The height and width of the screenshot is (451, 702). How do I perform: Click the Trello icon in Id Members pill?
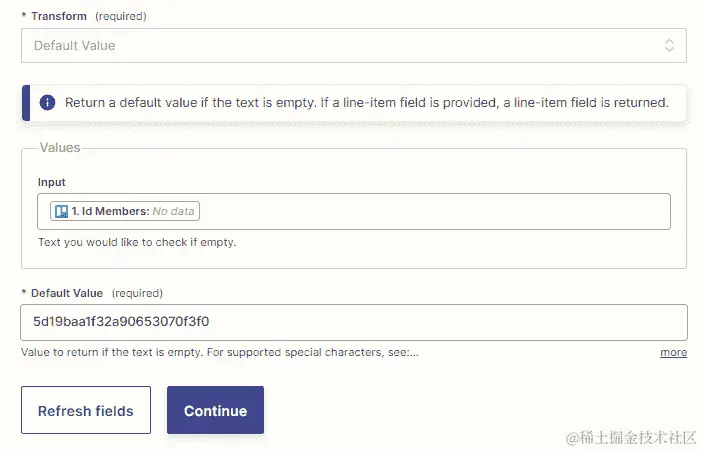click(x=61, y=211)
